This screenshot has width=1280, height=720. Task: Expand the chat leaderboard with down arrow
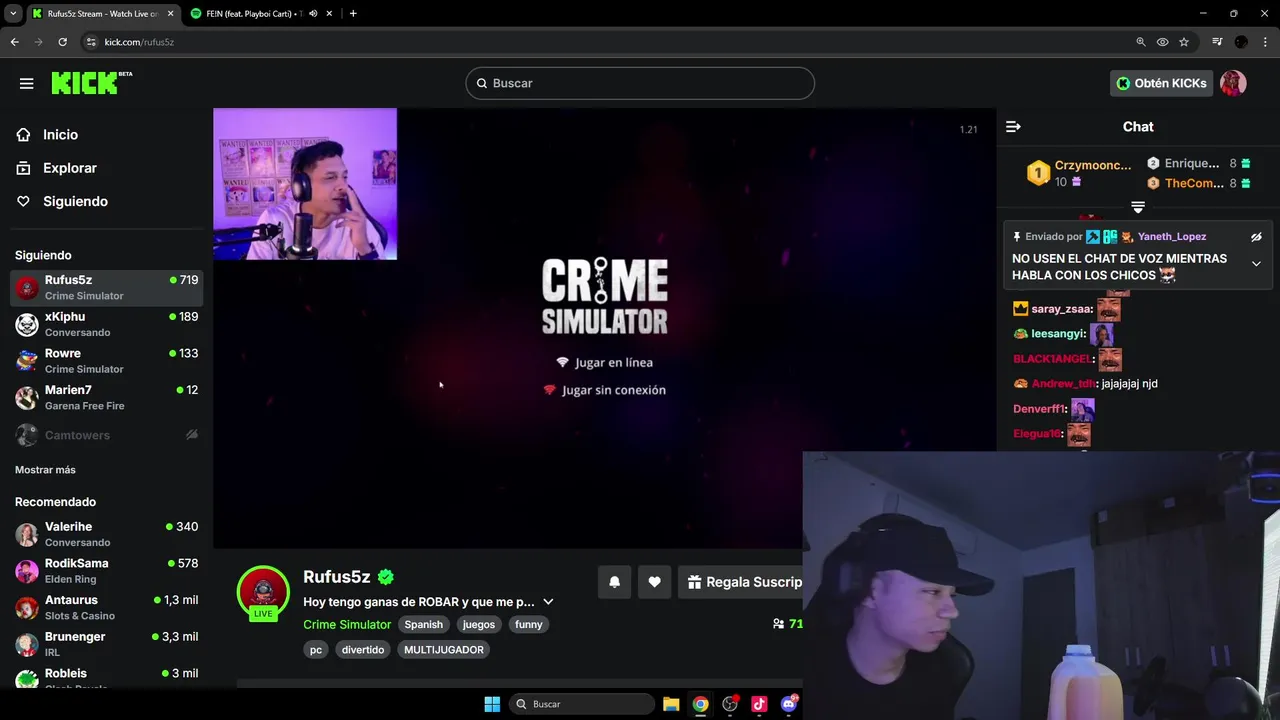(1138, 207)
